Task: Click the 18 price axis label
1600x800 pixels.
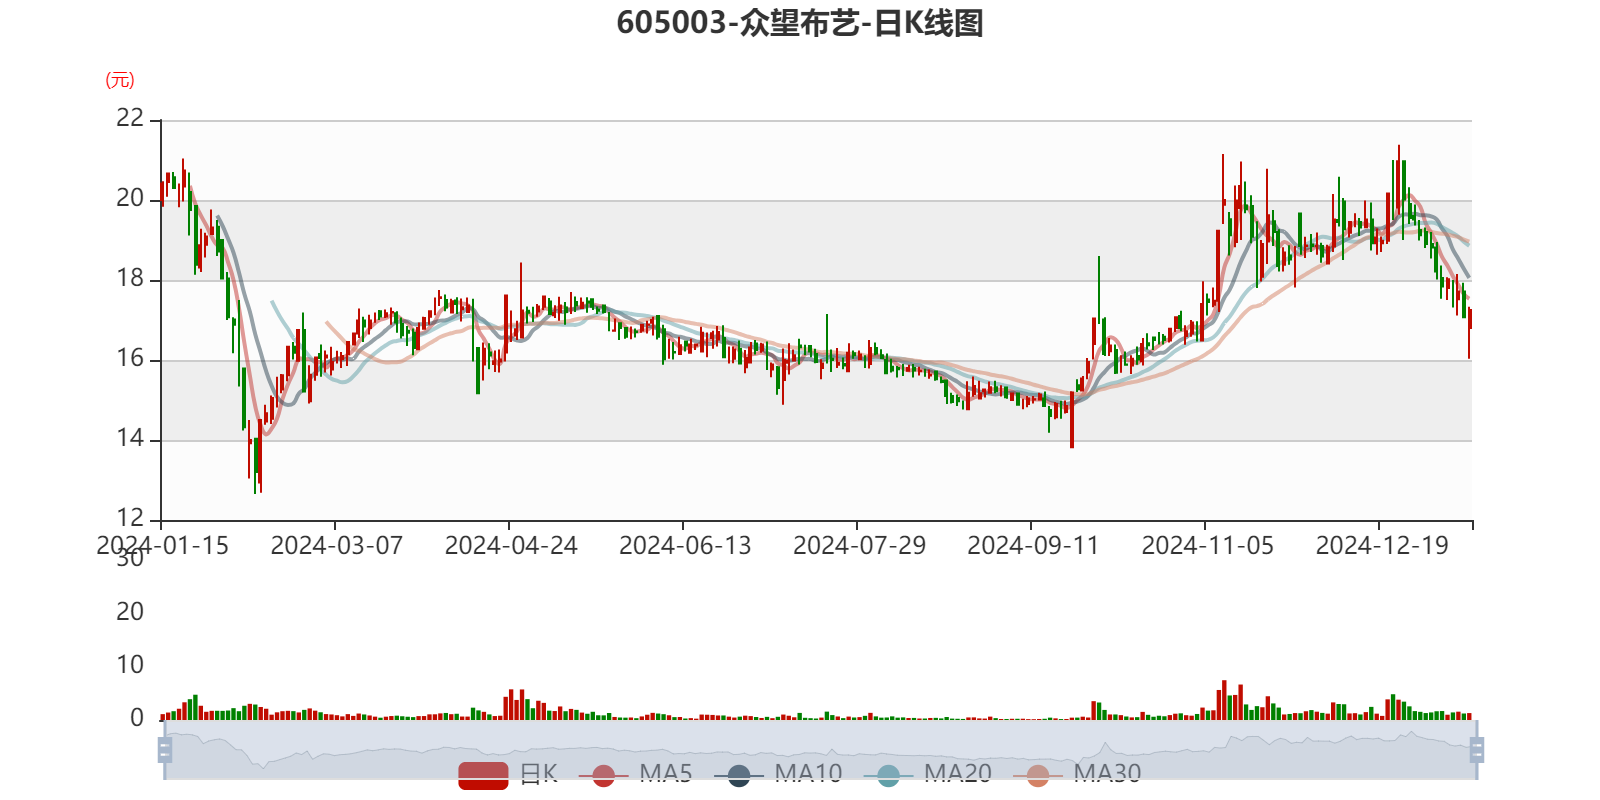Action: [x=130, y=278]
